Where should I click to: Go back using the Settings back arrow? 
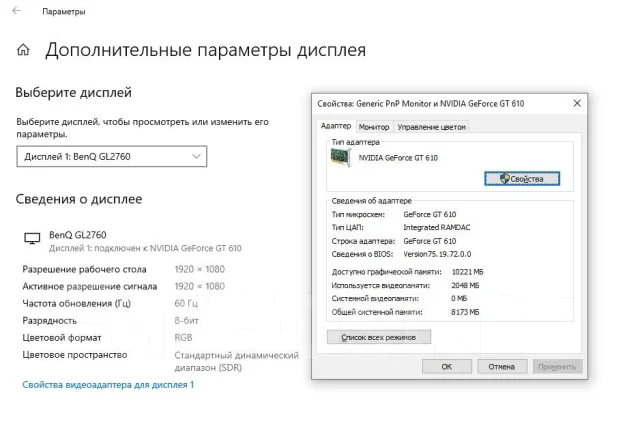16,11
